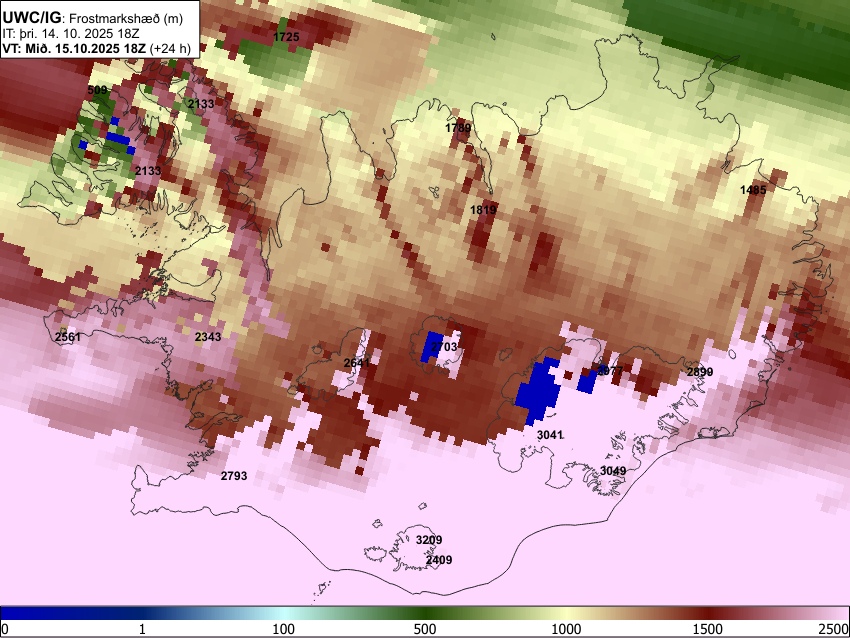Click the 3209 elevation label
The image size is (850, 638).
tap(429, 540)
